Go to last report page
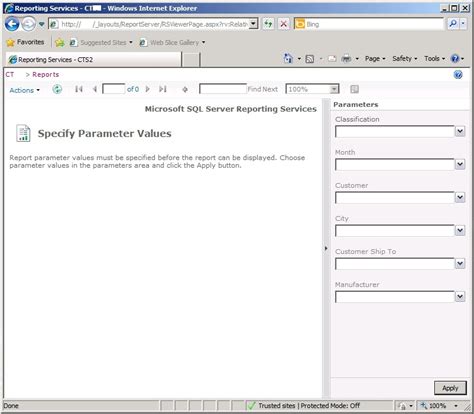 point(163,89)
